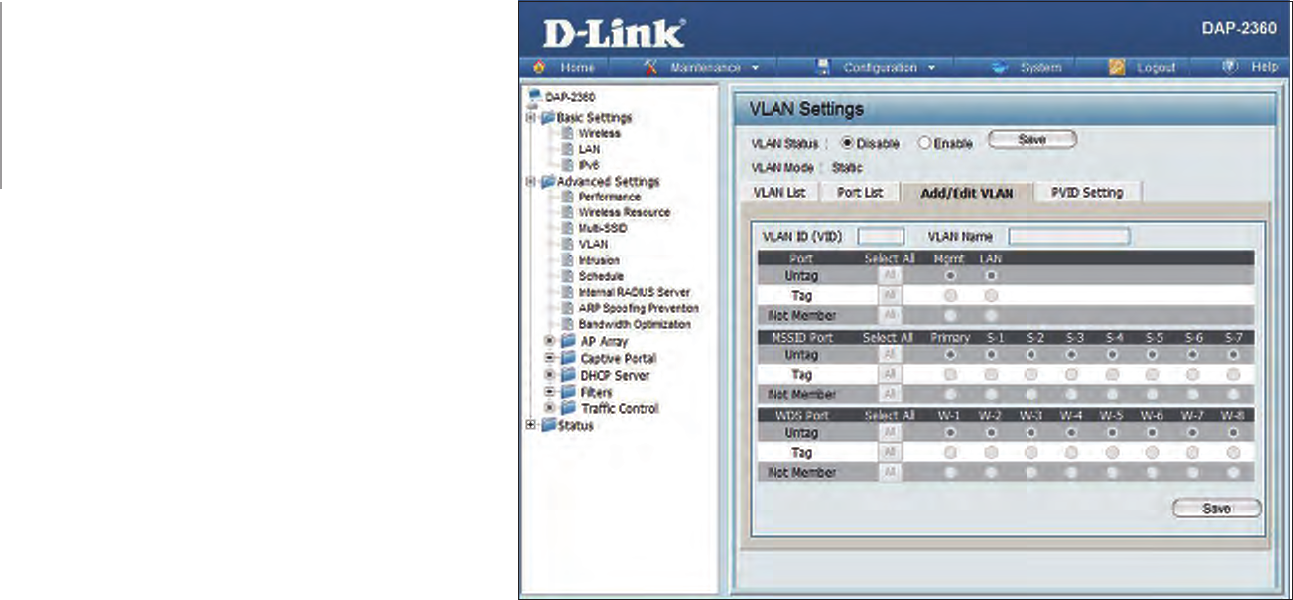Click the VLAN ID (VID) input field
This screenshot has width=1293, height=600.
(881, 237)
